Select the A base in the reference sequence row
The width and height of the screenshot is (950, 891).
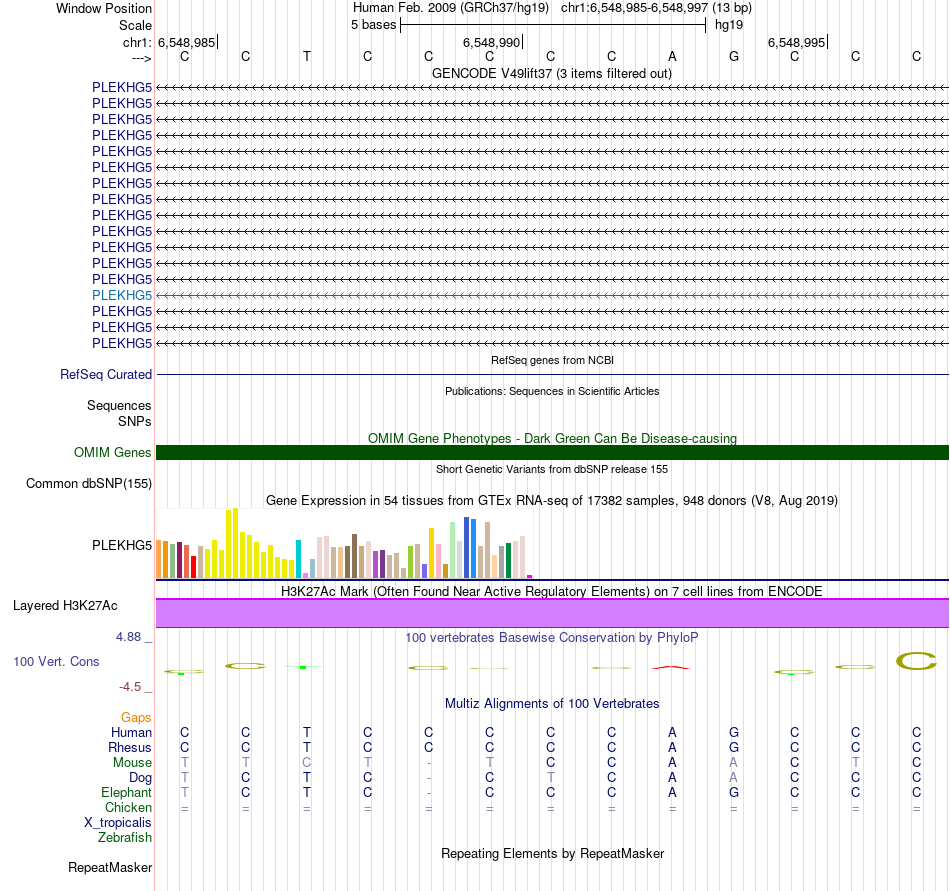672,56
